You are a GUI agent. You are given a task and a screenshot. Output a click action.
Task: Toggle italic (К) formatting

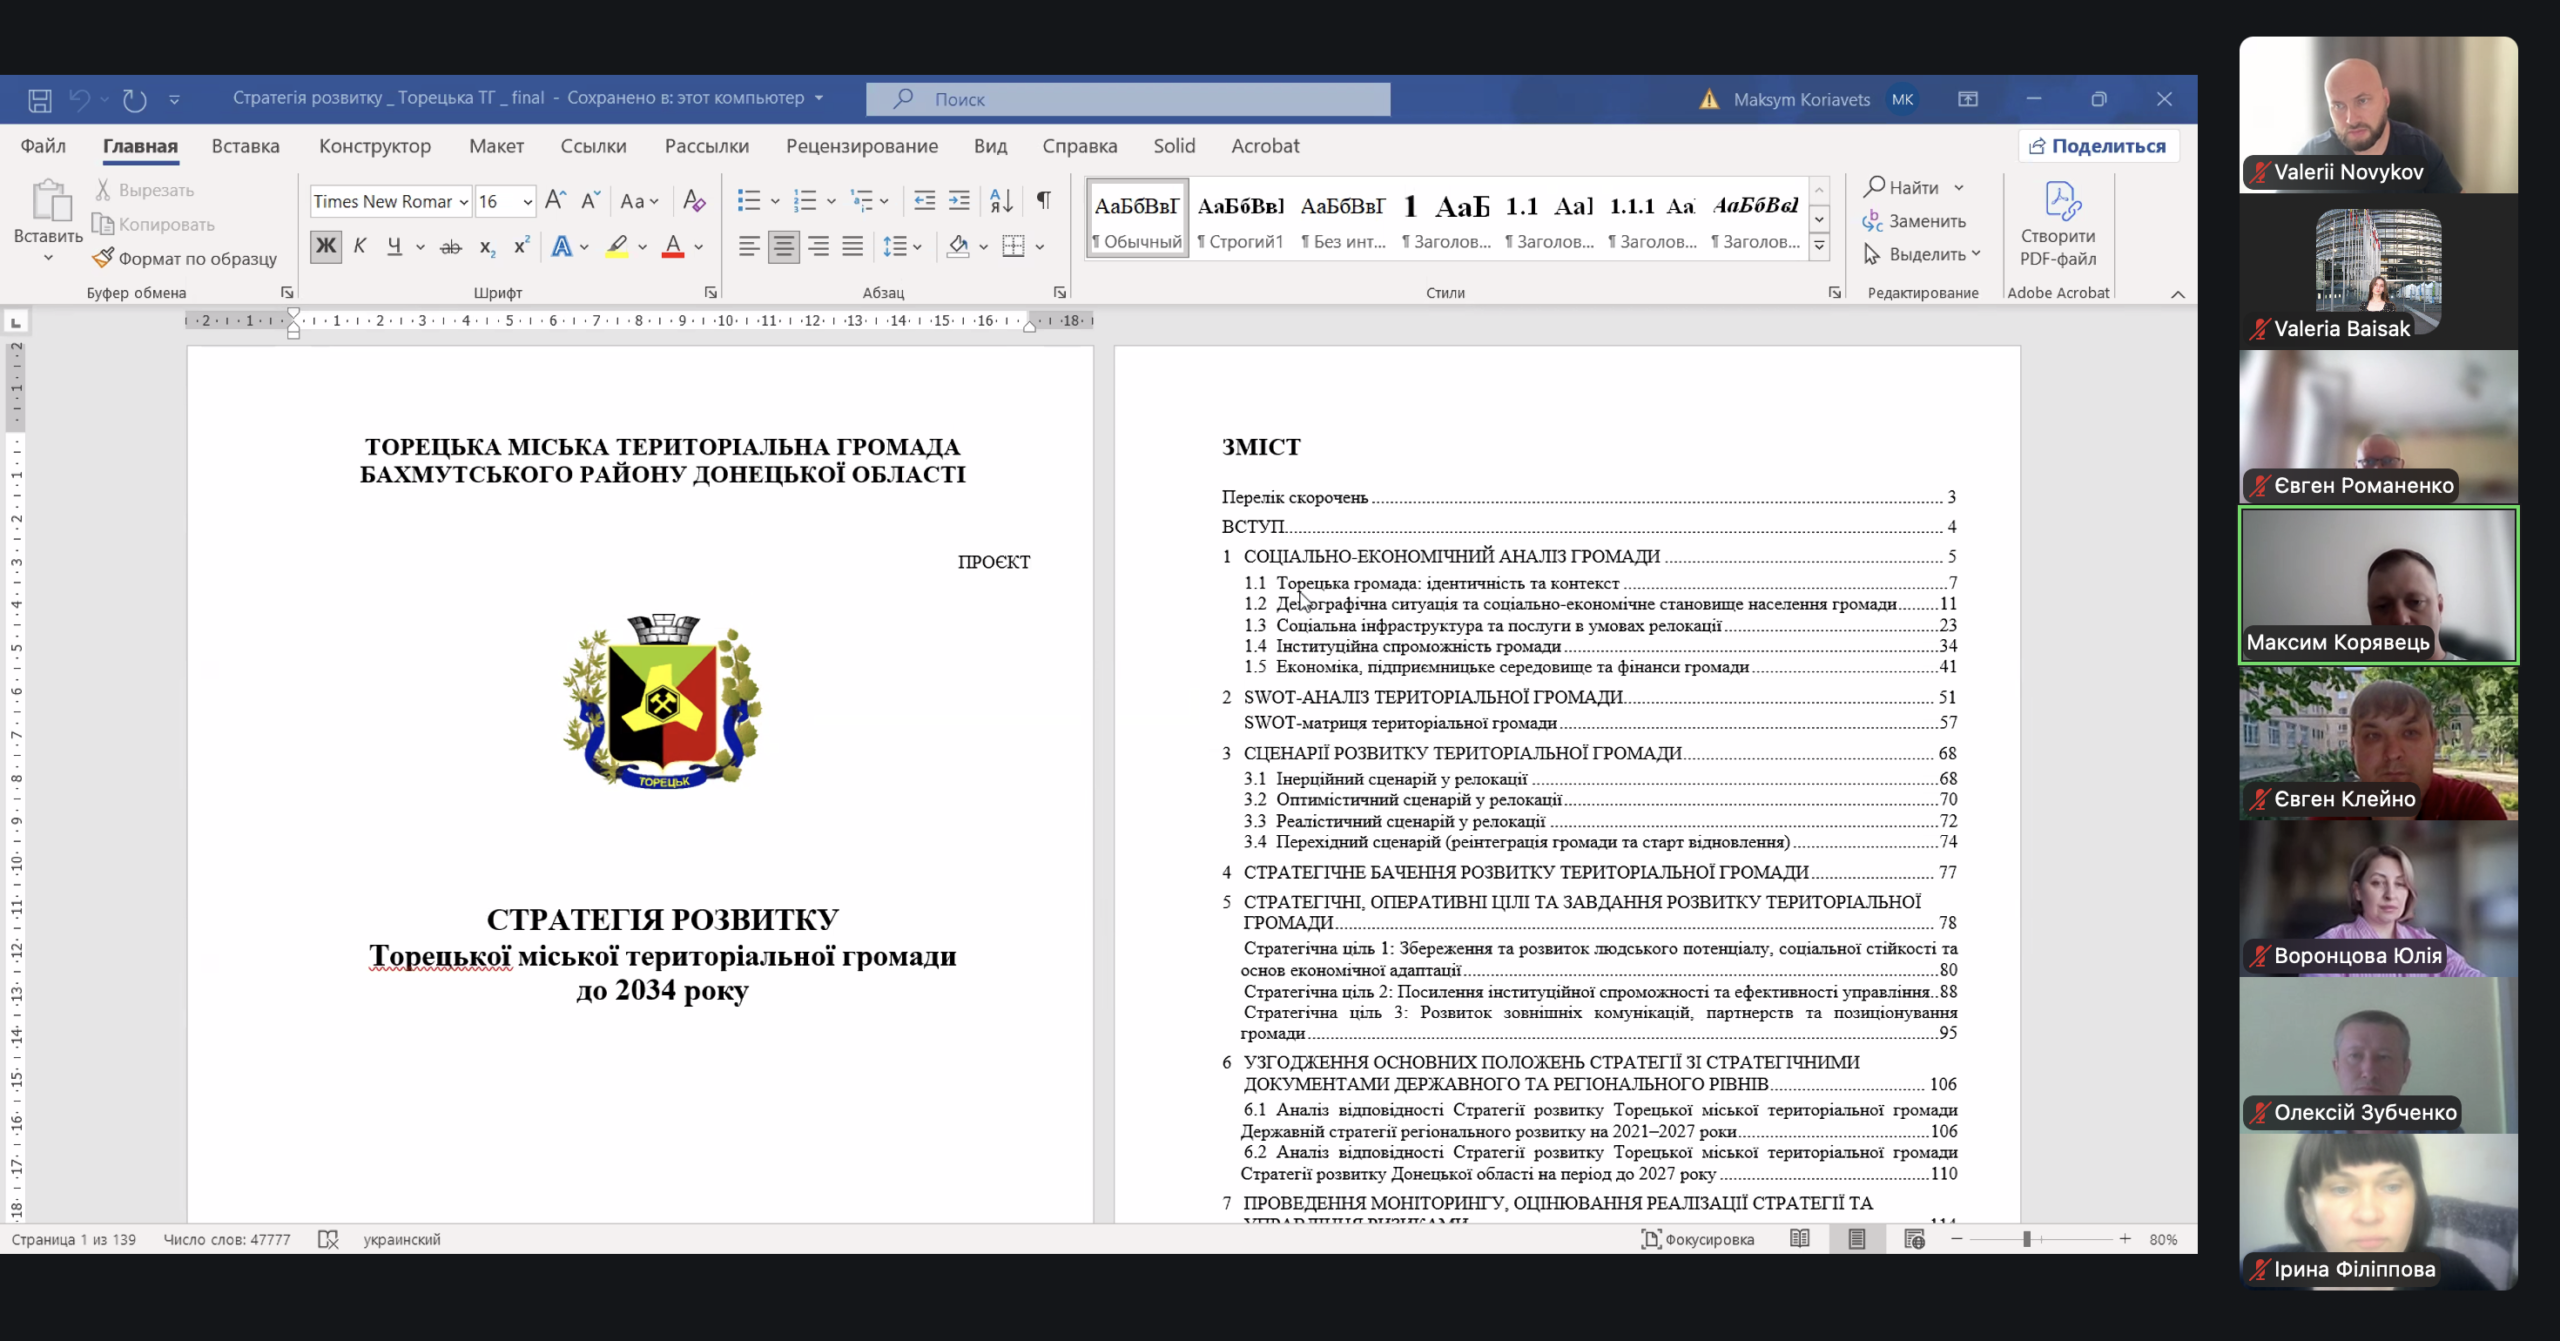(360, 246)
